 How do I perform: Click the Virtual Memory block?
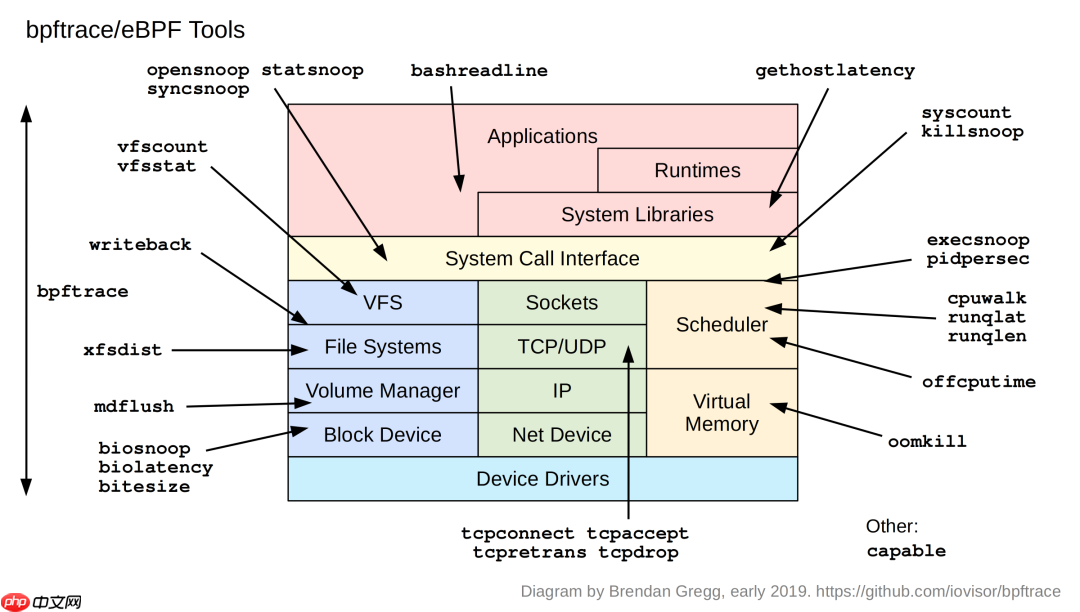[722, 413]
